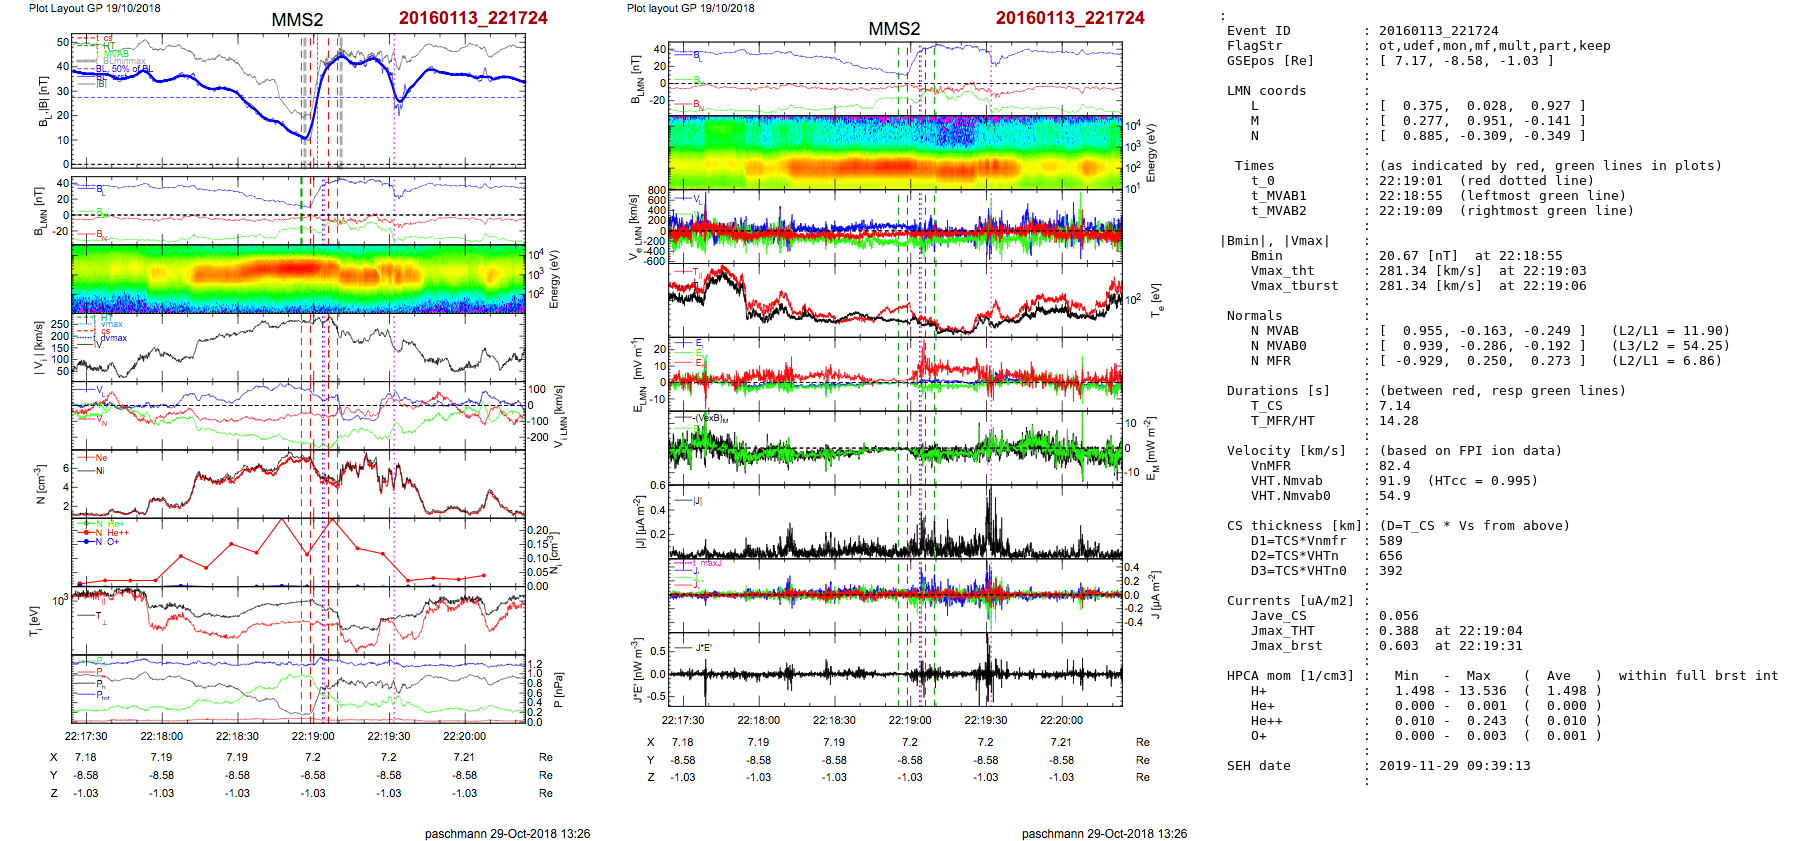This screenshot has height=841, width=1804.
Task: Click the paschmann timestamp below the left plot
Action: pos(507,833)
